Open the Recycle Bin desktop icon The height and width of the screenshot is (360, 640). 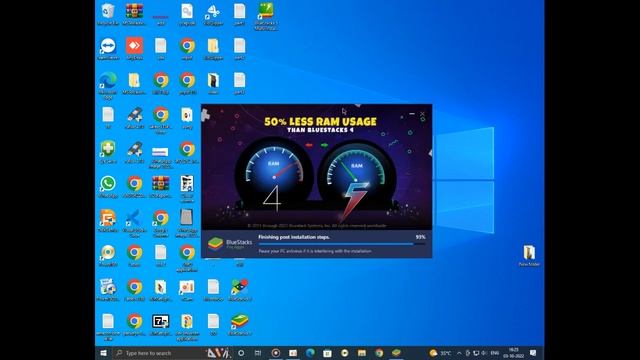point(108,13)
